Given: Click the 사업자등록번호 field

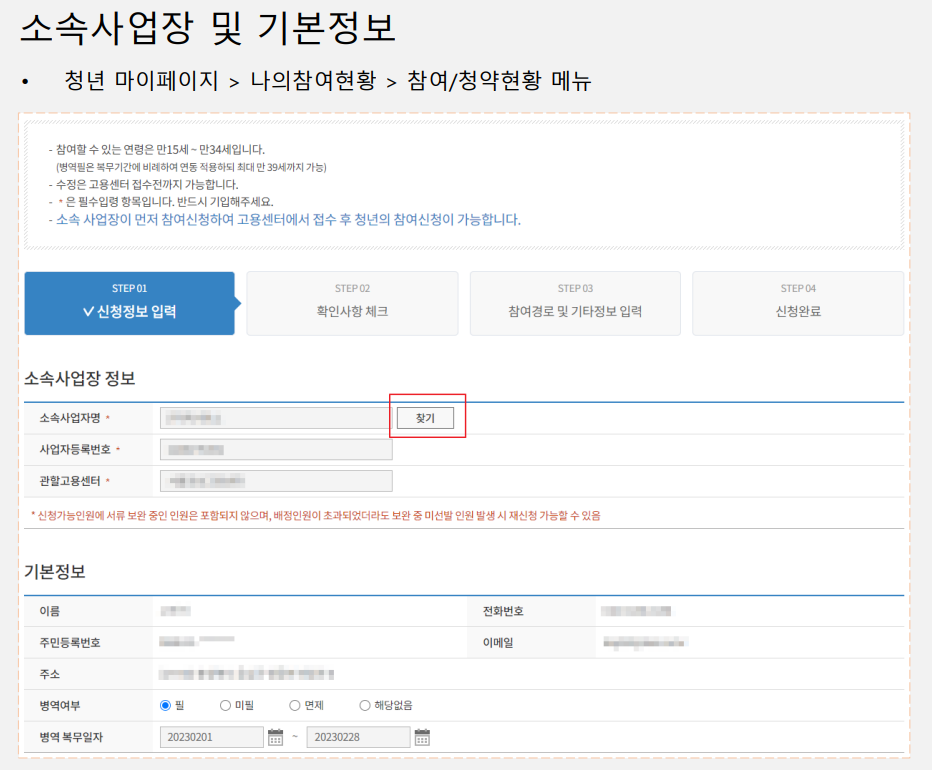Looking at the screenshot, I should (x=276, y=449).
